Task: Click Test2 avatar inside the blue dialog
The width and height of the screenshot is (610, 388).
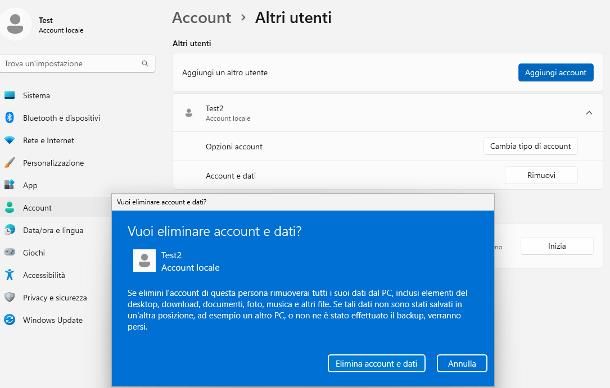Action: pyautogui.click(x=144, y=261)
